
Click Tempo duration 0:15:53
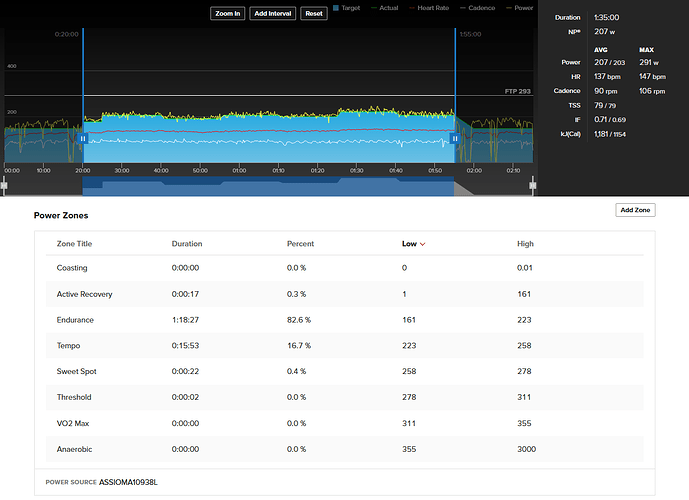(x=185, y=346)
